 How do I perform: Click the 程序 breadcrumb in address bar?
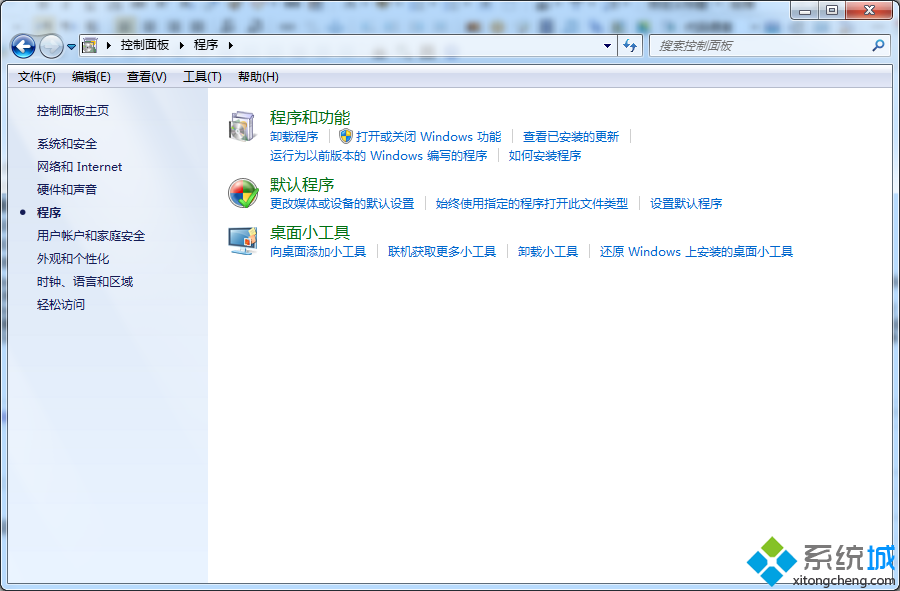206,45
